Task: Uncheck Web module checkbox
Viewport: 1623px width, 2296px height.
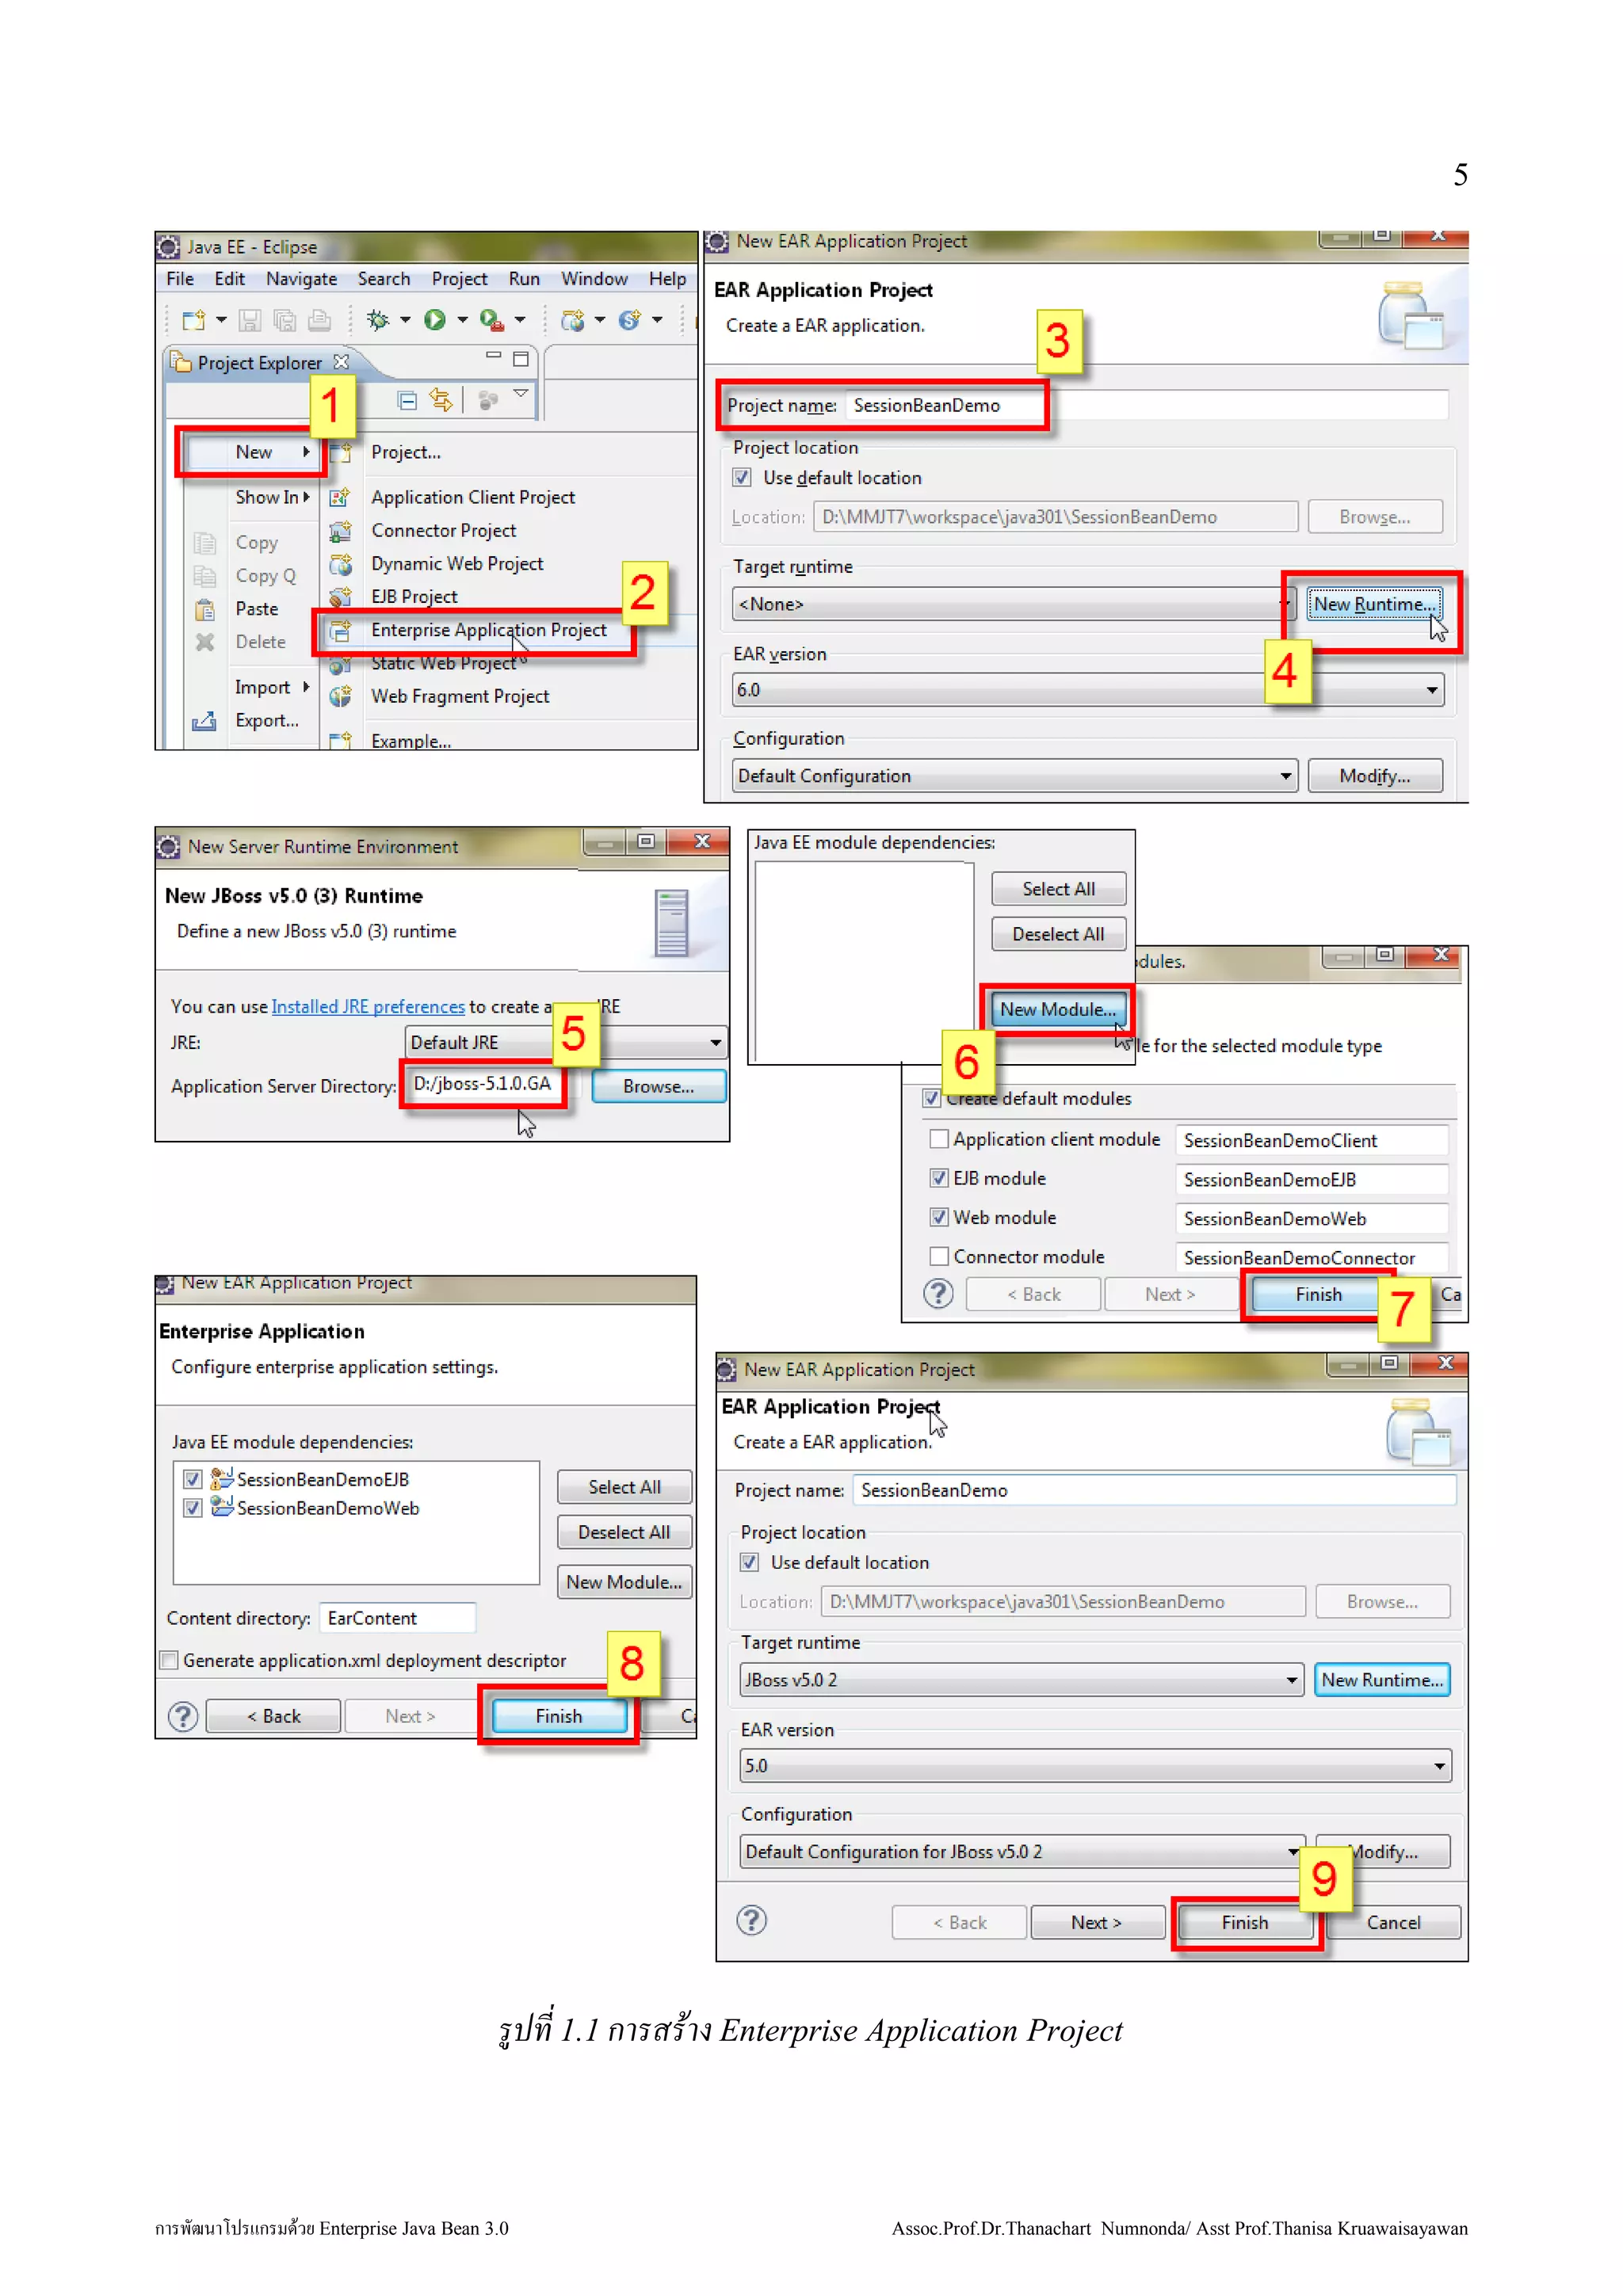Action: pyautogui.click(x=939, y=1217)
